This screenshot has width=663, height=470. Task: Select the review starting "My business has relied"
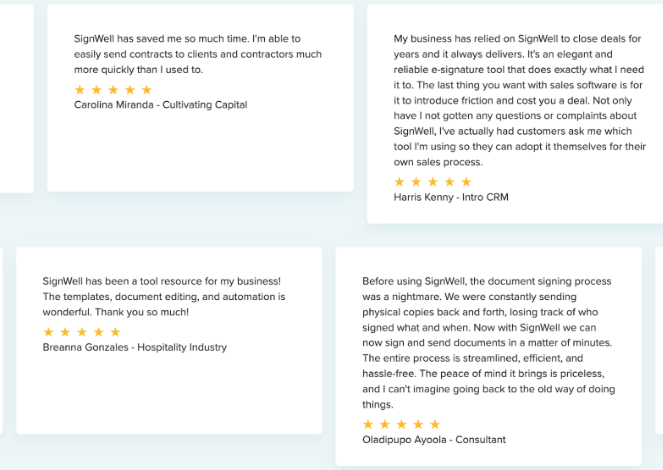pyautogui.click(x=520, y=100)
